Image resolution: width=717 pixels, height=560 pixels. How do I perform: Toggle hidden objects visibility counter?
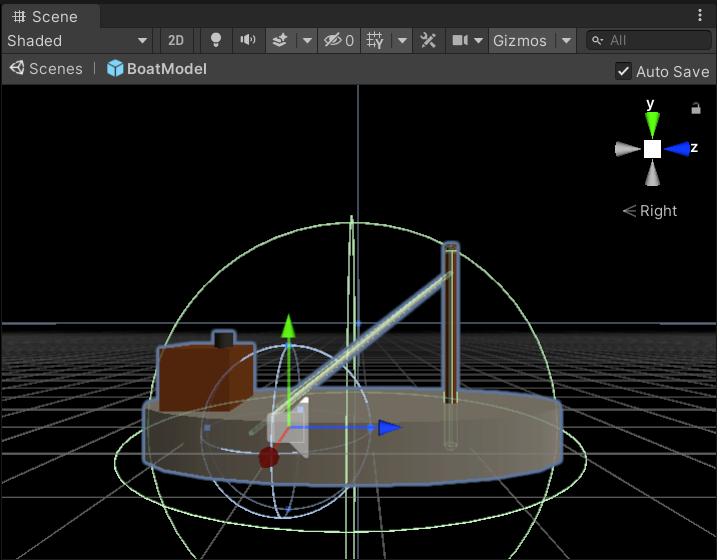pos(339,41)
